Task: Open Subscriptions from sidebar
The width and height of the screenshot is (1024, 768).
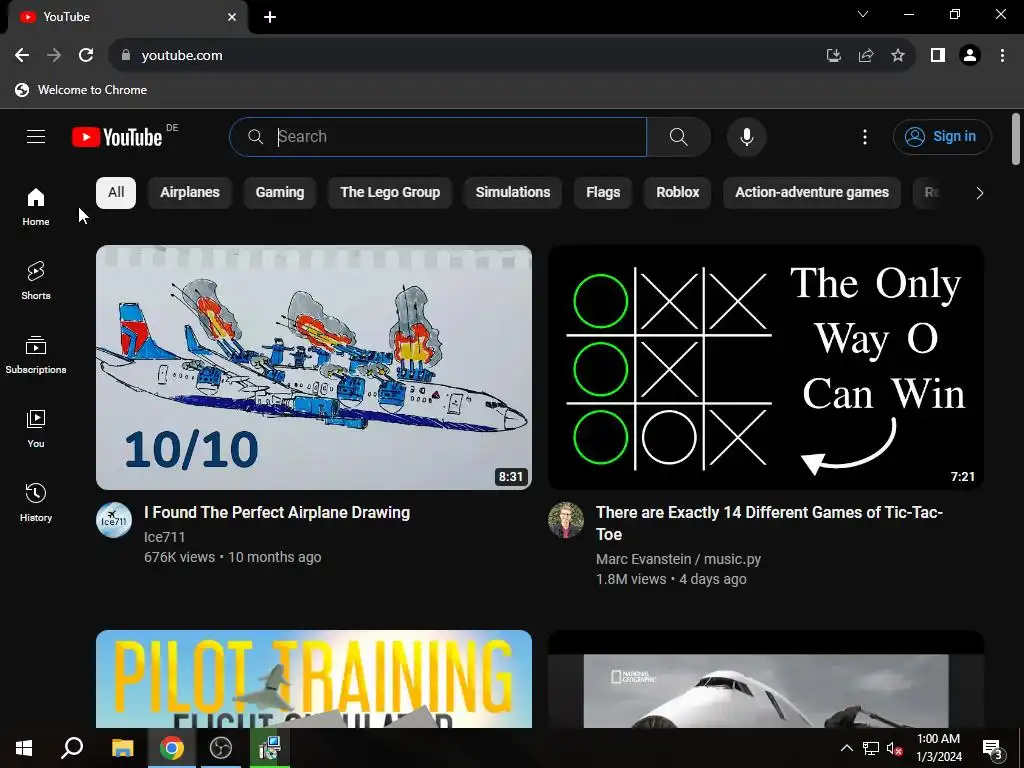Action: [36, 355]
